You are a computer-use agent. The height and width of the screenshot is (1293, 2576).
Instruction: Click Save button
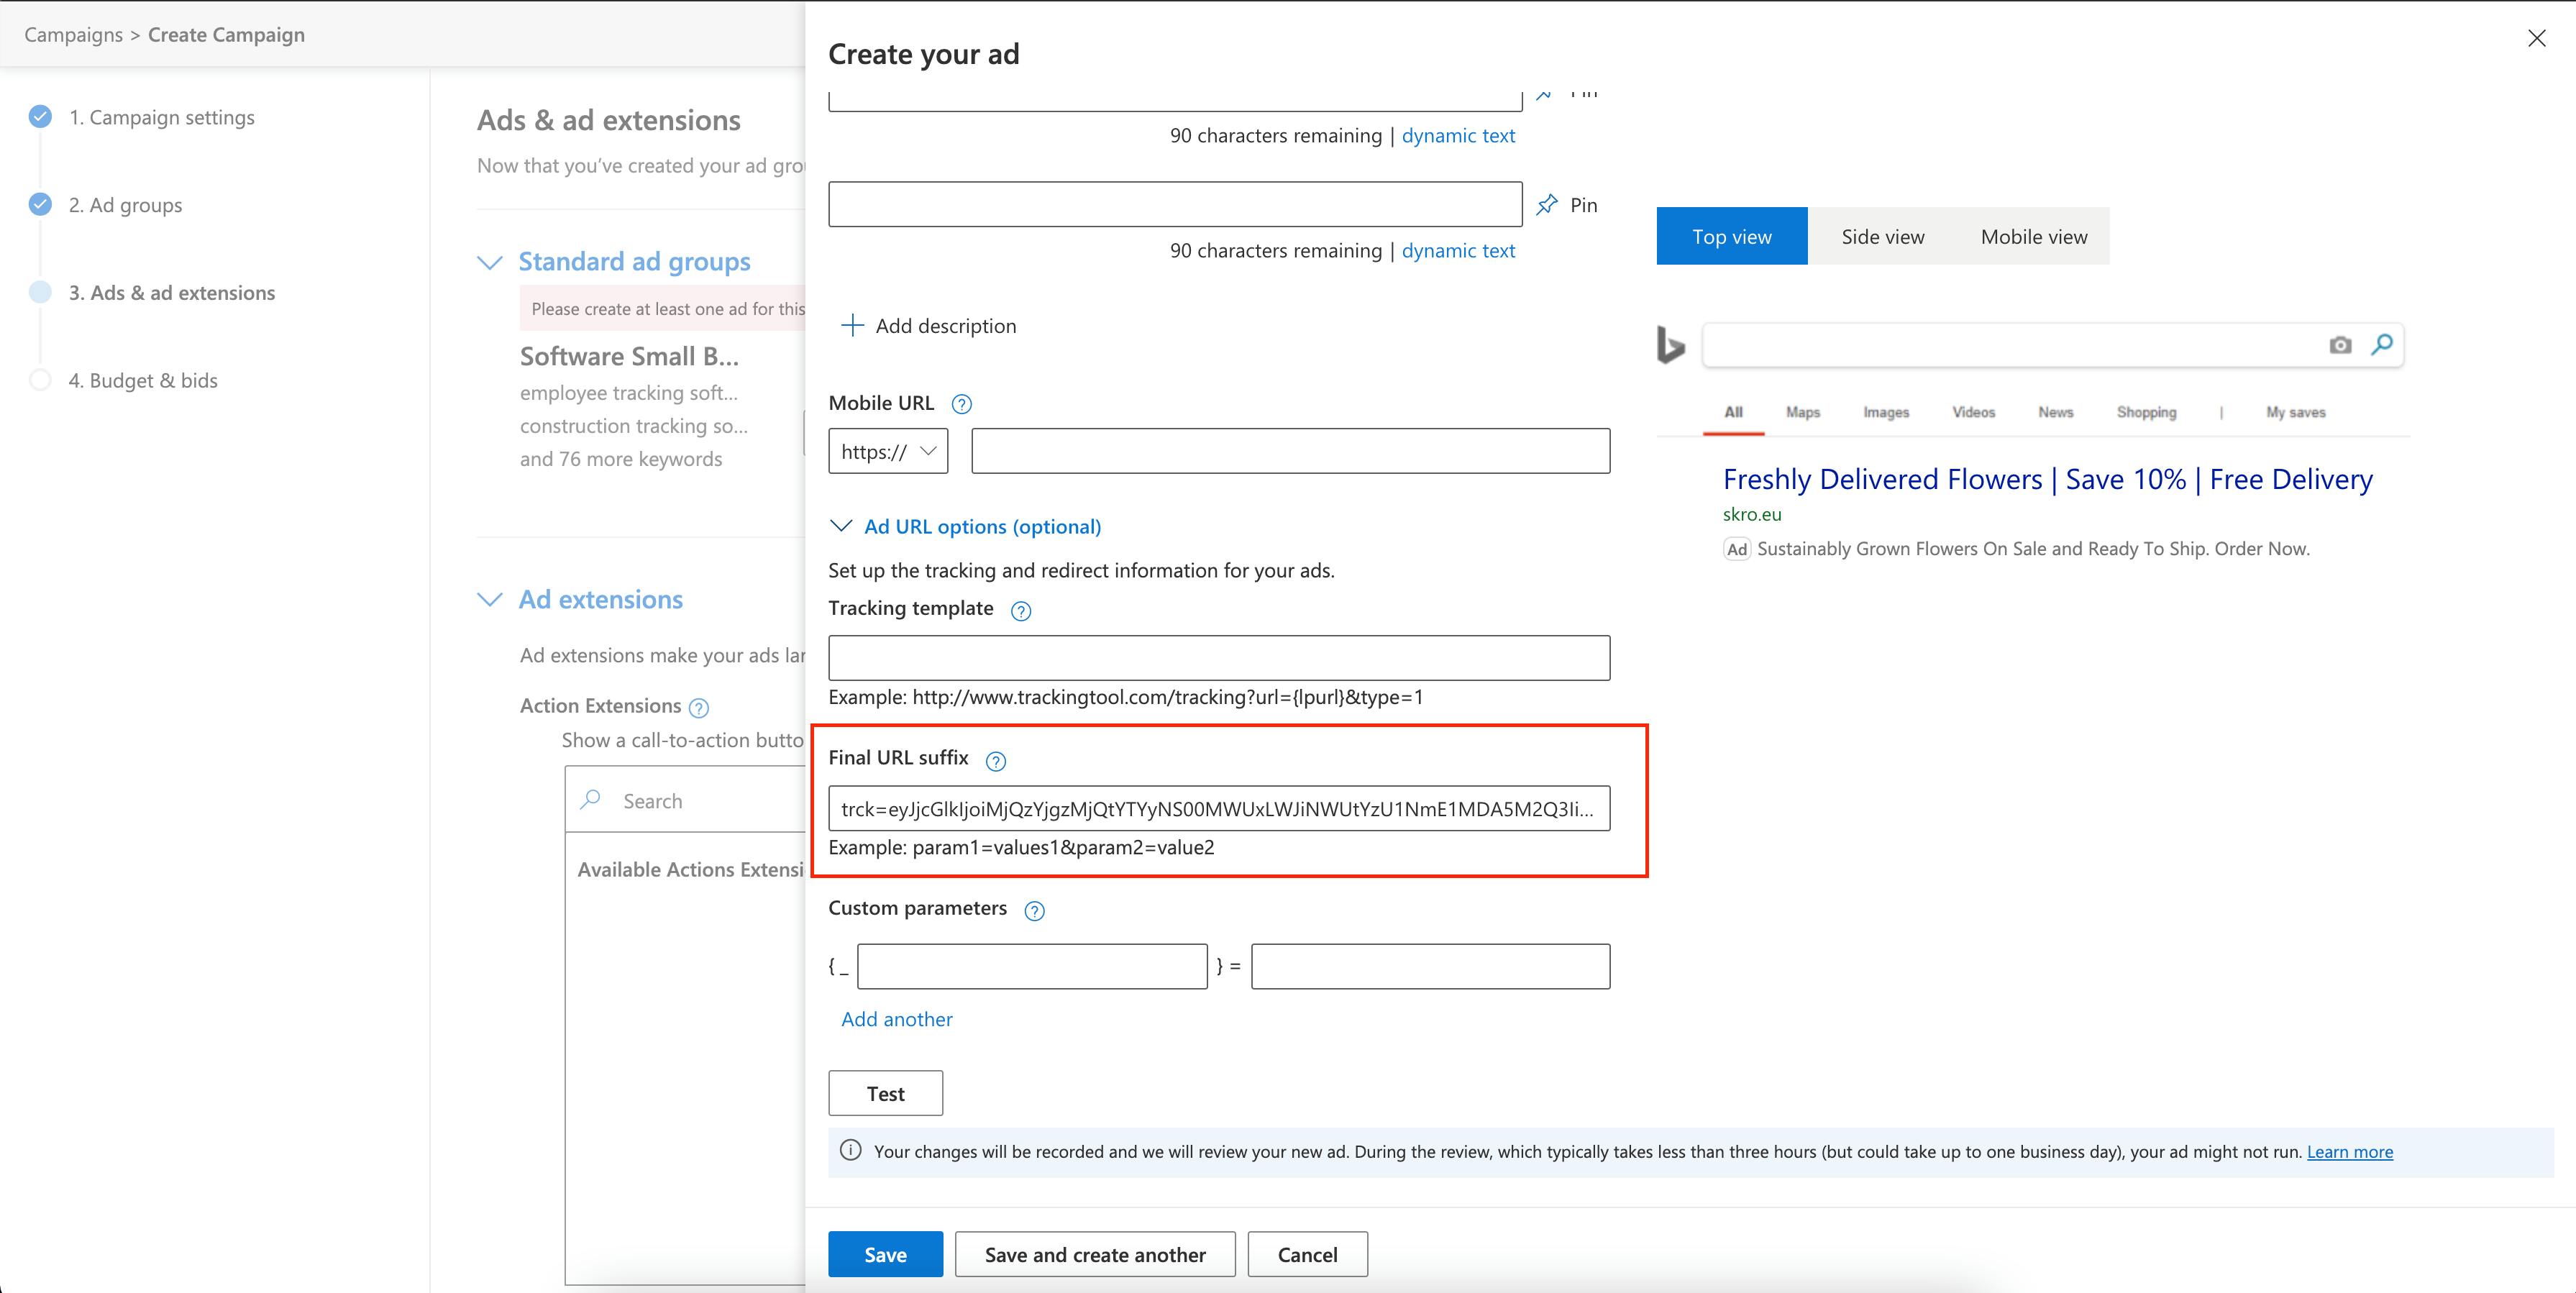[885, 1254]
